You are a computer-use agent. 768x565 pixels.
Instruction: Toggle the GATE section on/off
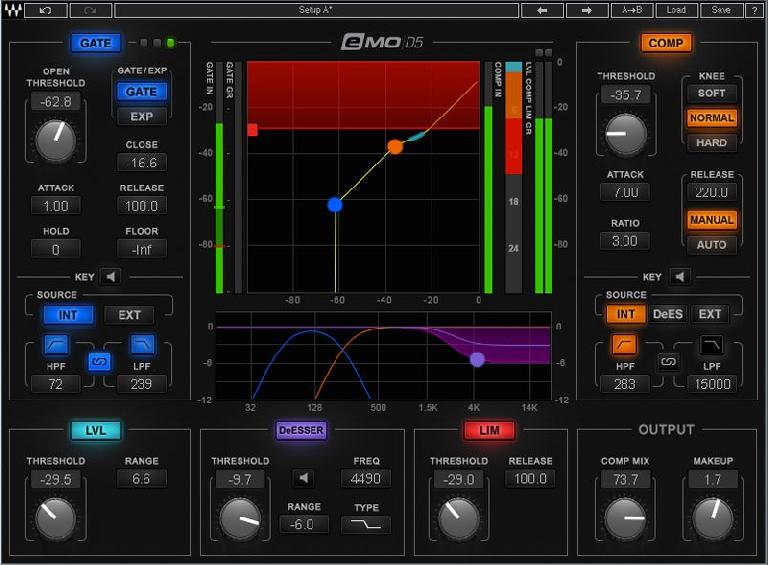[x=96, y=43]
